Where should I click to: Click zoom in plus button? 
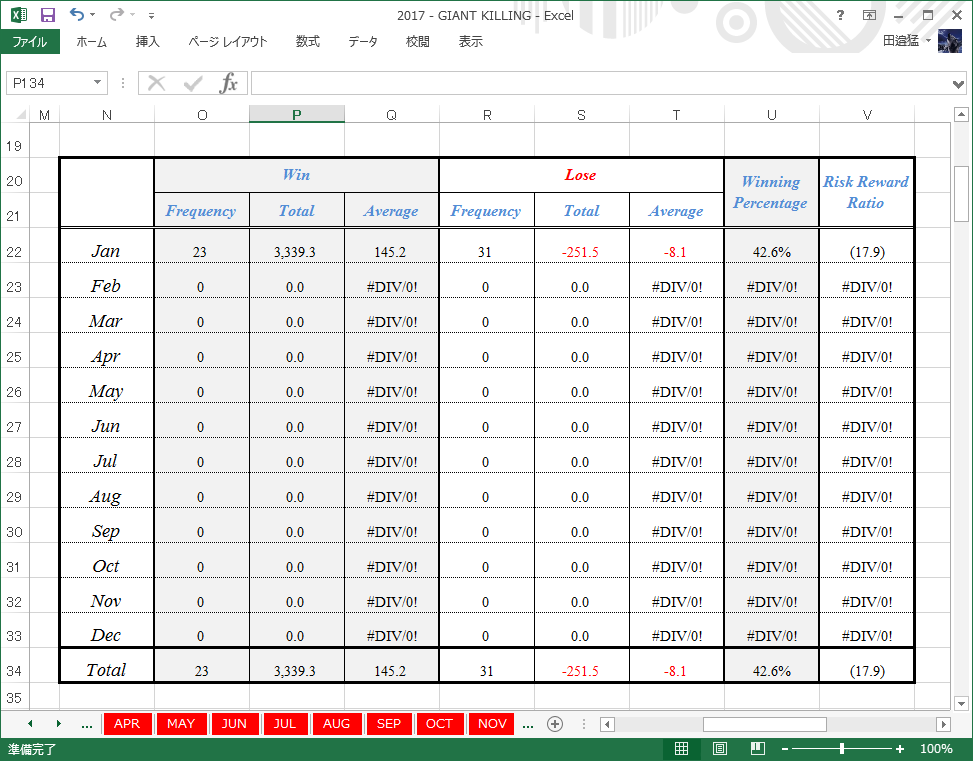[900, 749]
